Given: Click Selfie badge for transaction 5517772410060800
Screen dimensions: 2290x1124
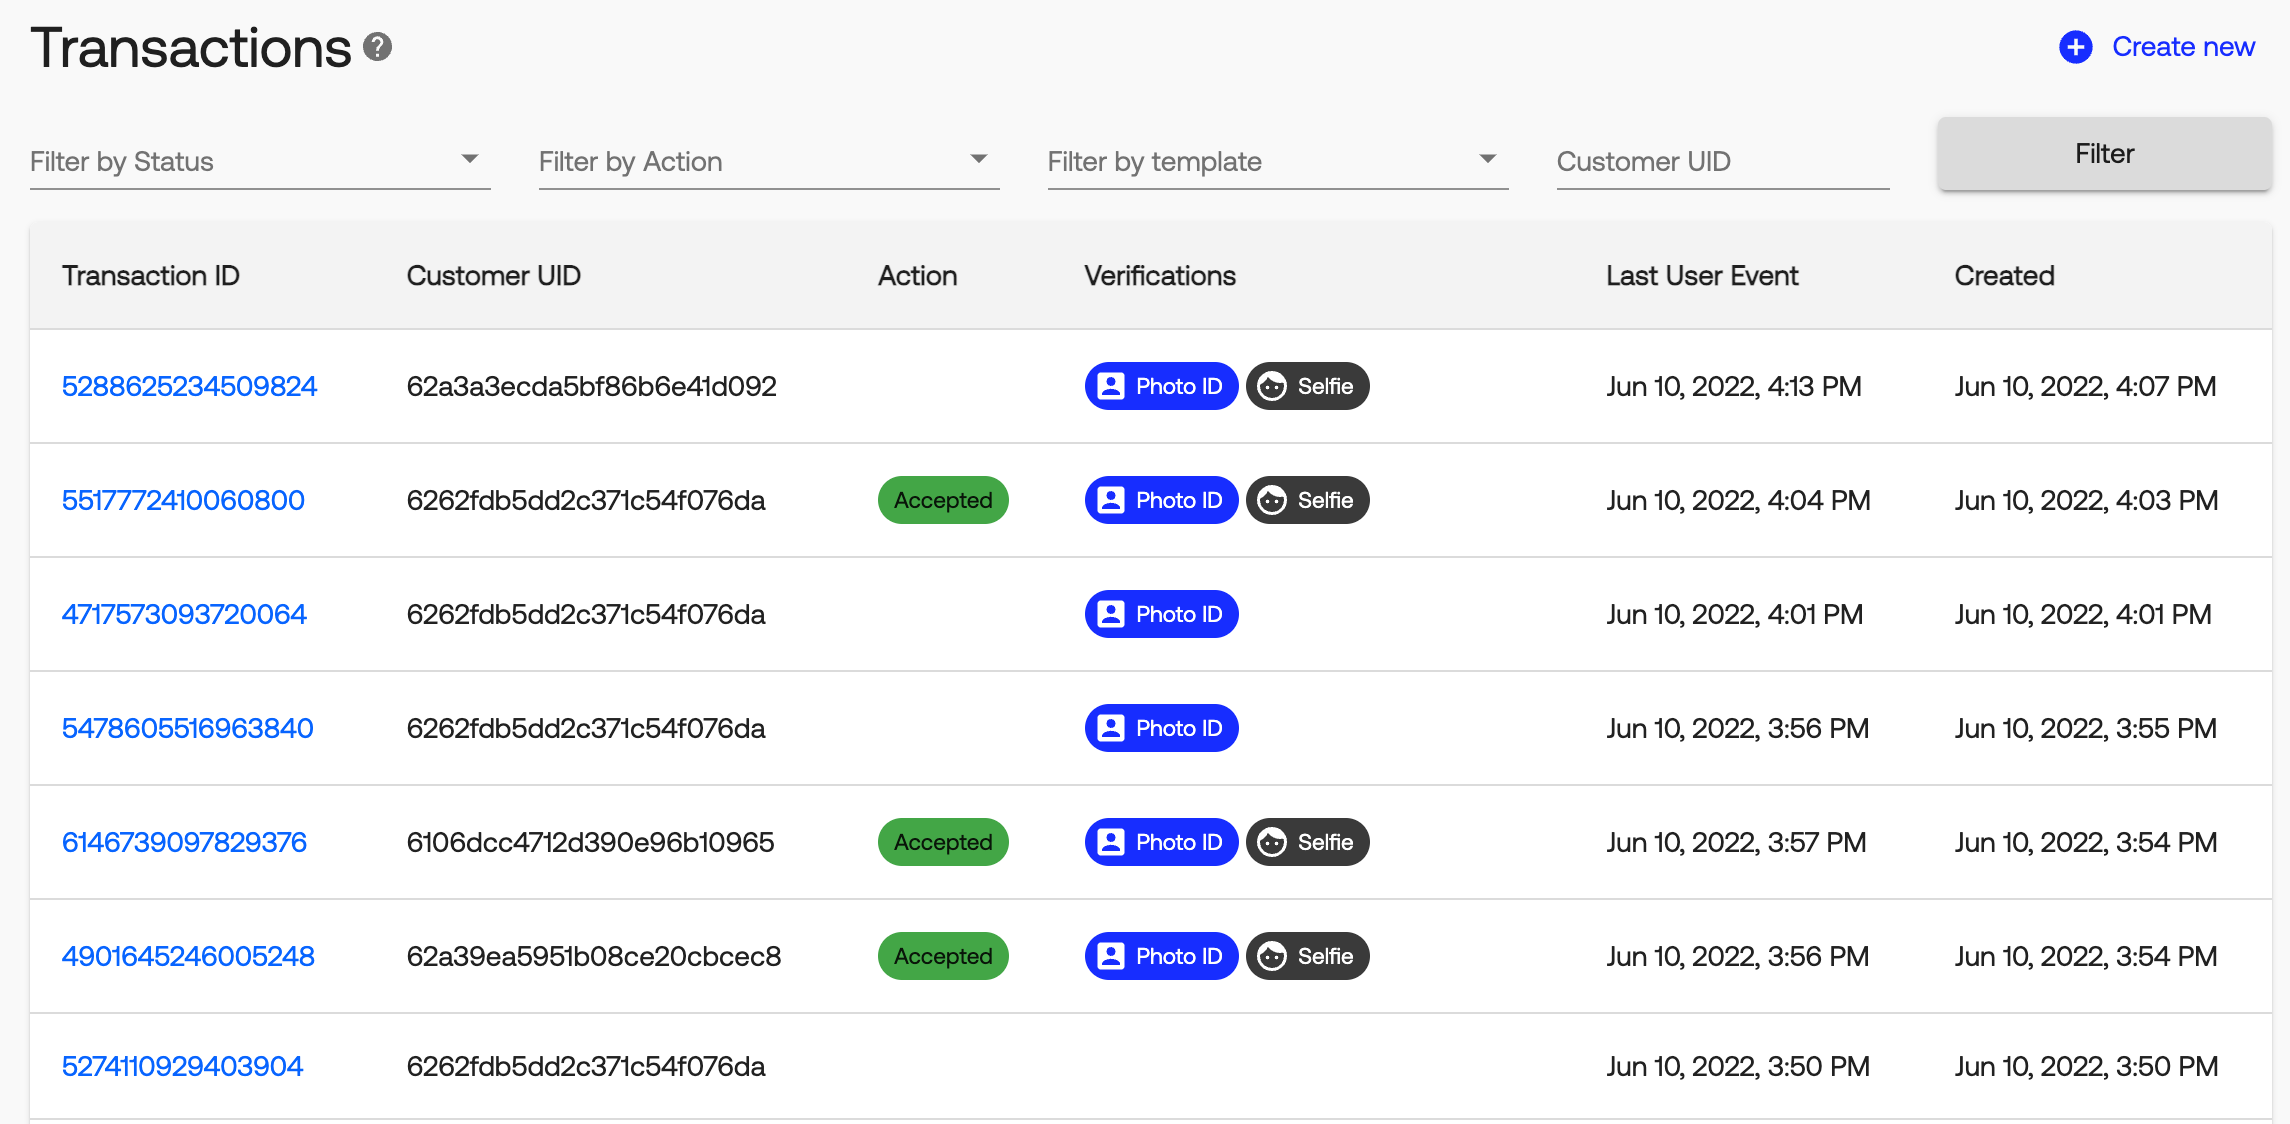Looking at the screenshot, I should tap(1307, 500).
